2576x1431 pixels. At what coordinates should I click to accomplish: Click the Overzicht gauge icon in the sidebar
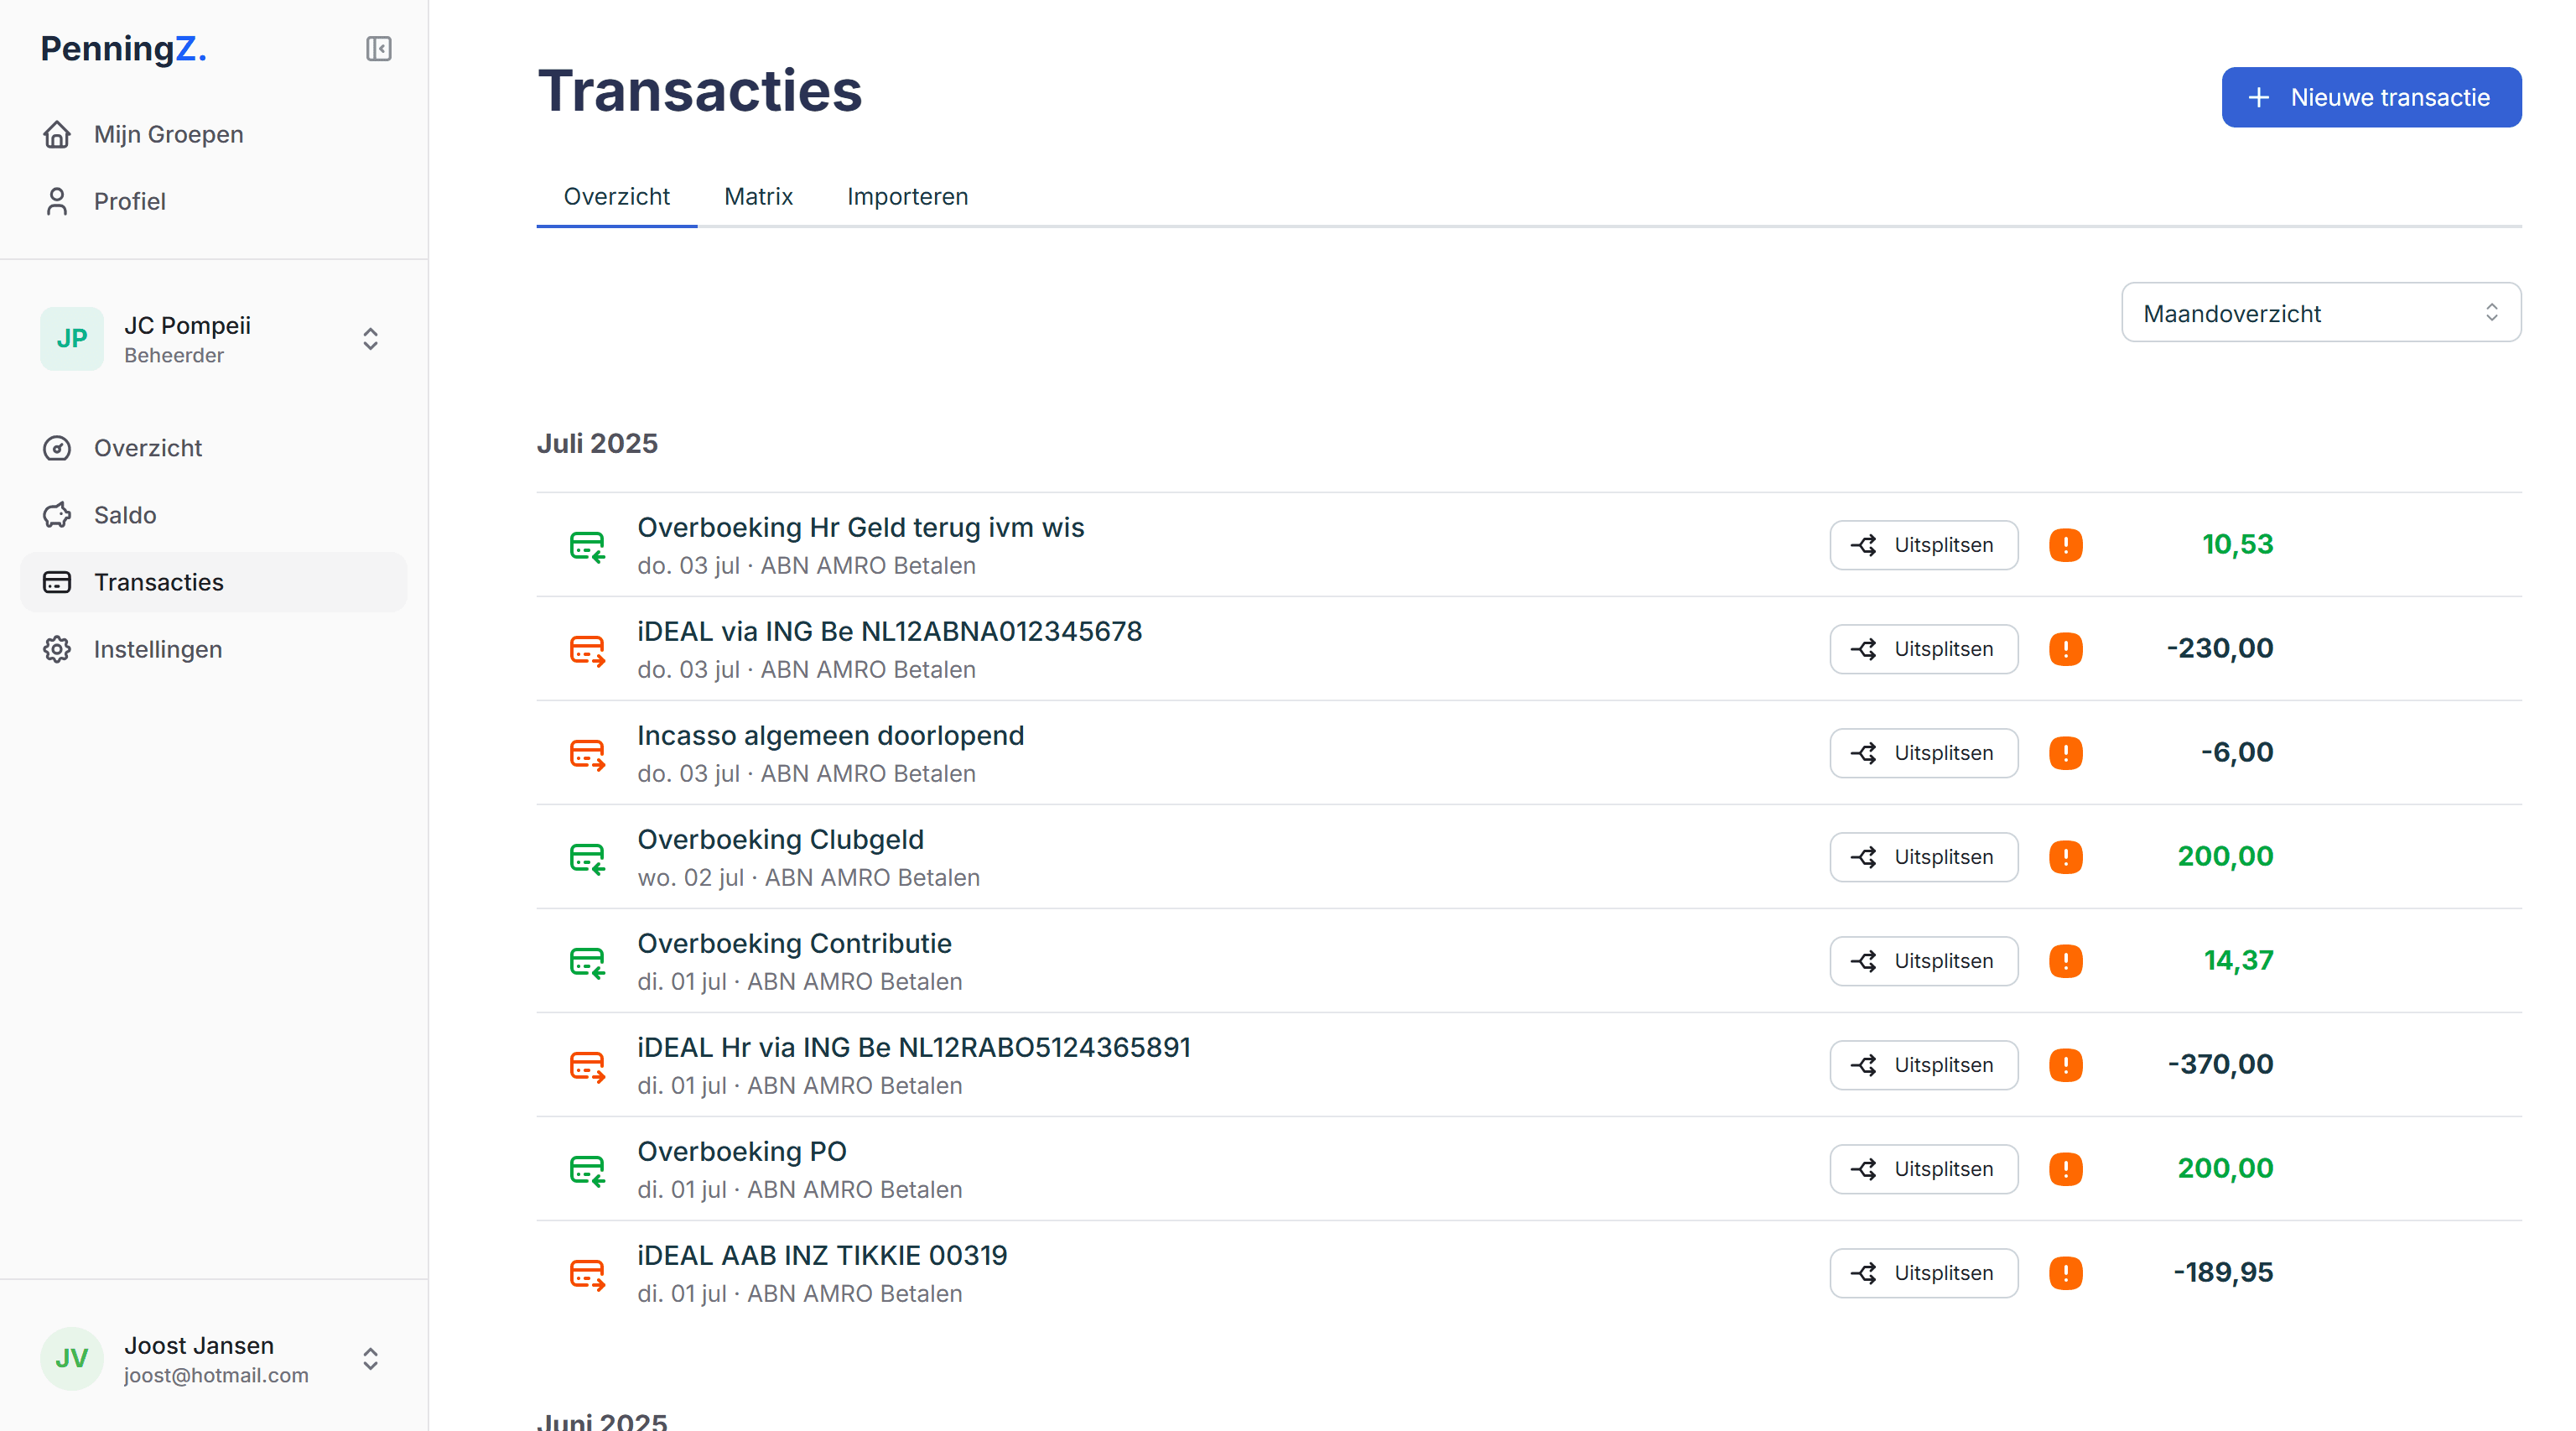point(57,448)
